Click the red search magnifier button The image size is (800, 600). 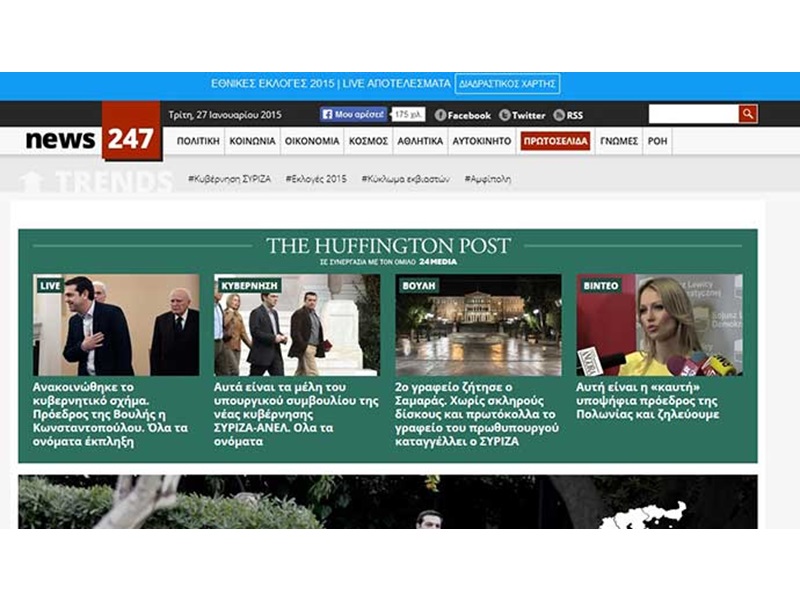click(x=748, y=114)
